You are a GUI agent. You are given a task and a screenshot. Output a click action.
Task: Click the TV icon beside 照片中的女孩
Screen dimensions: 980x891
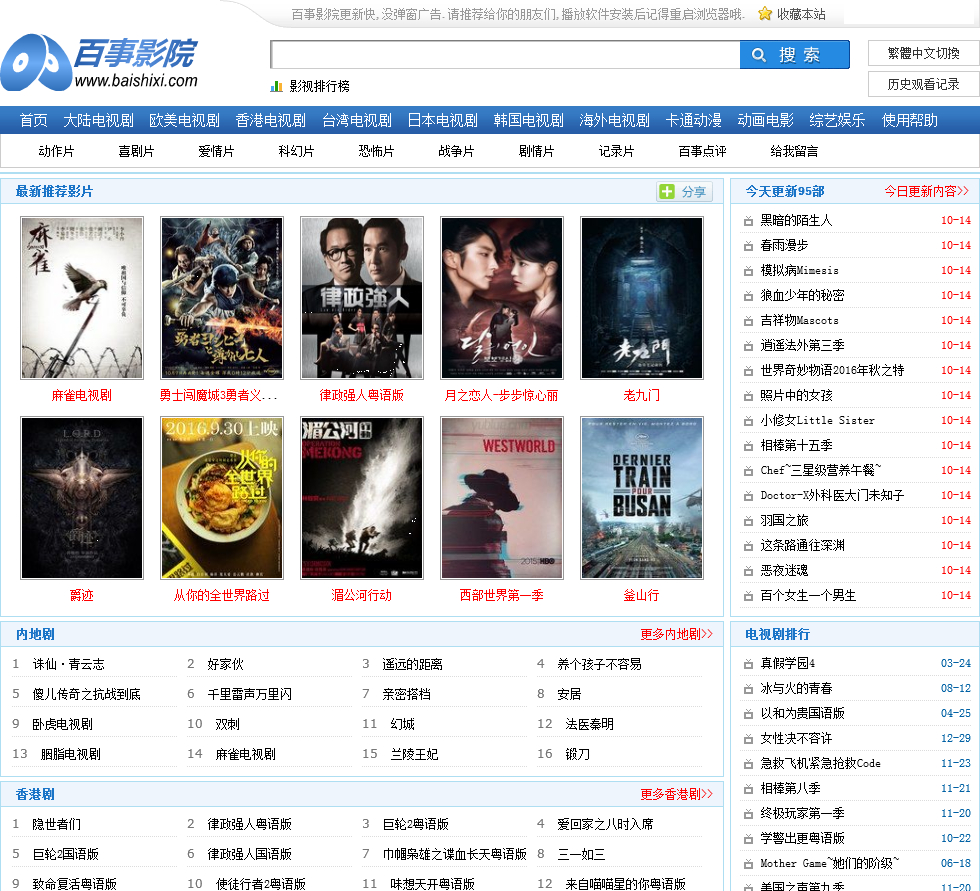coord(748,396)
